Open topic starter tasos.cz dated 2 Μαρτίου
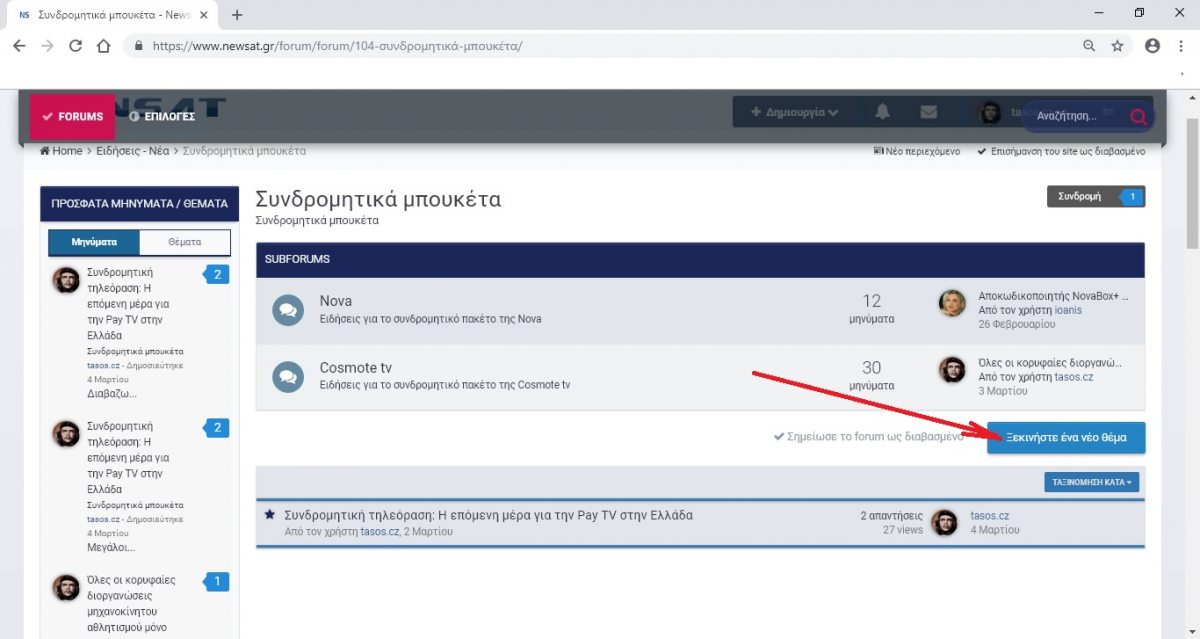1200x639 pixels. point(380,532)
